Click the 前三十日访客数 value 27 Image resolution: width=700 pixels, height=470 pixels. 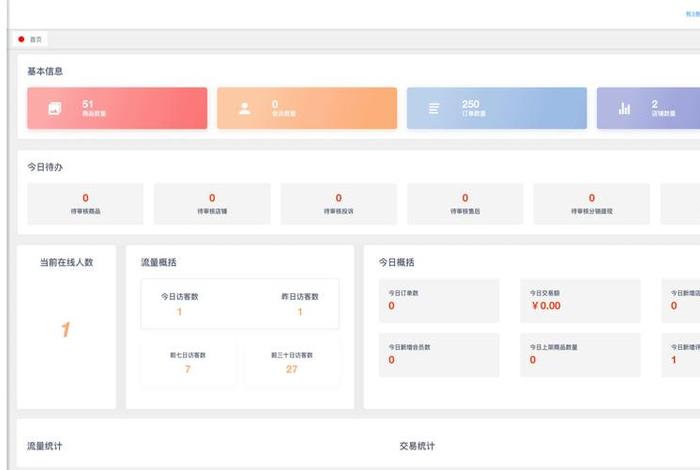pyautogui.click(x=292, y=369)
